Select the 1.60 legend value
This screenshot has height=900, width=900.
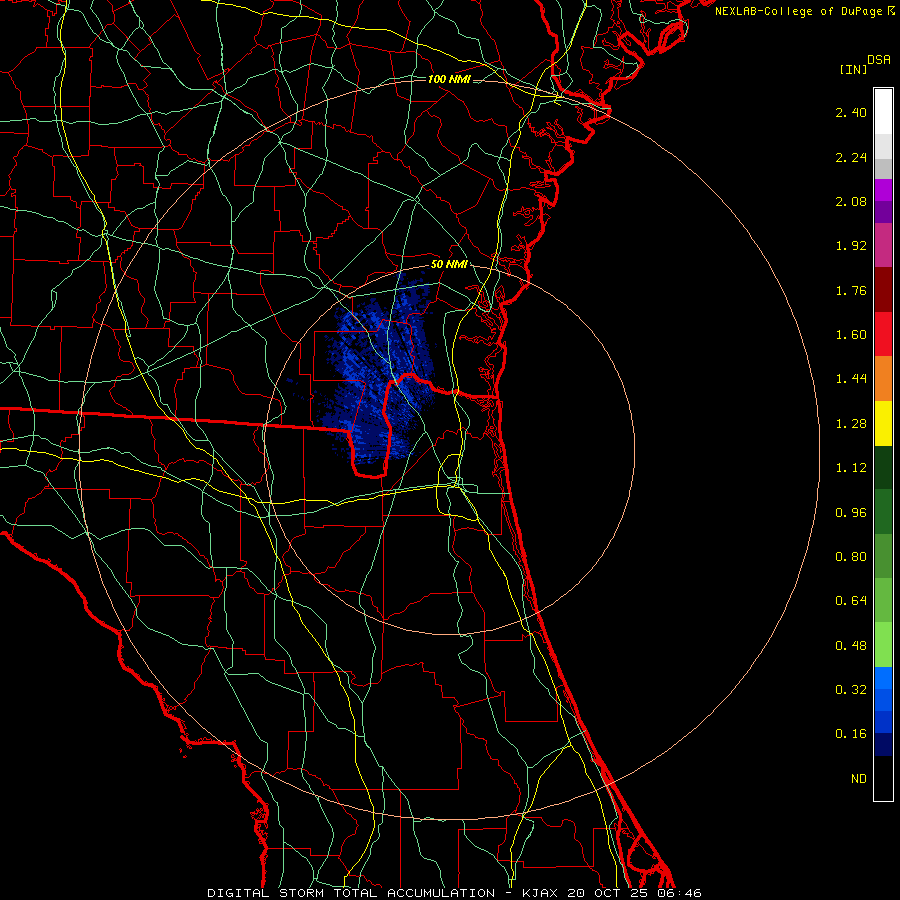[851, 335]
